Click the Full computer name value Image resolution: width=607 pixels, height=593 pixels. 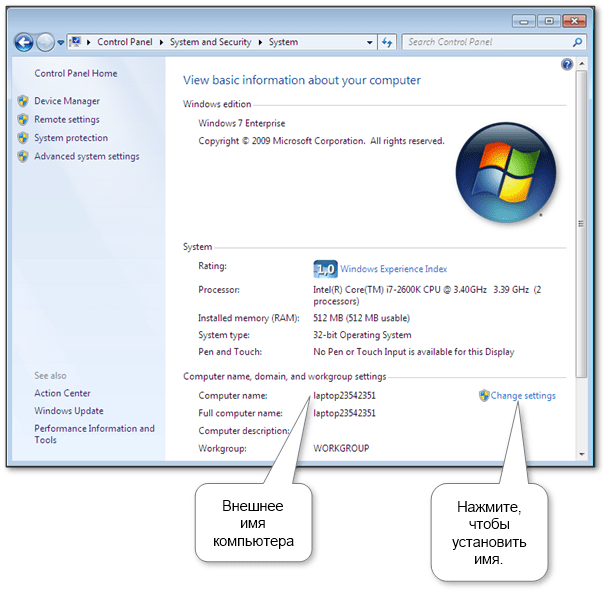344,413
